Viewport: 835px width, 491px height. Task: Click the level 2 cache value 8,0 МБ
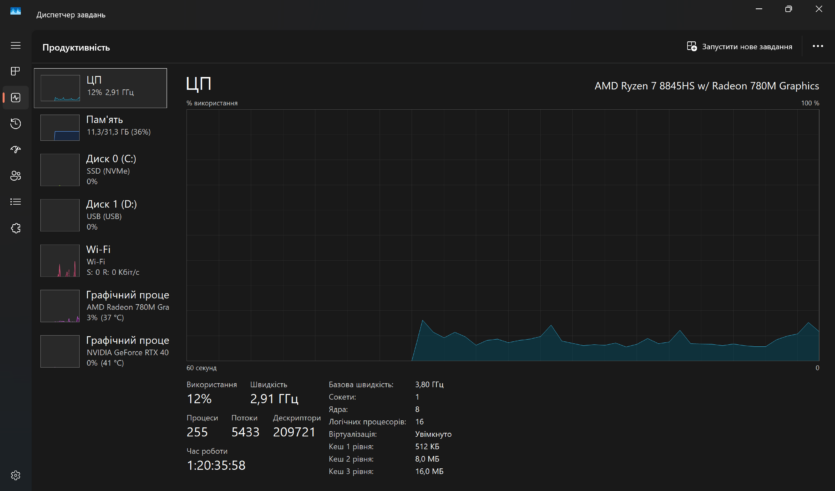click(x=427, y=459)
